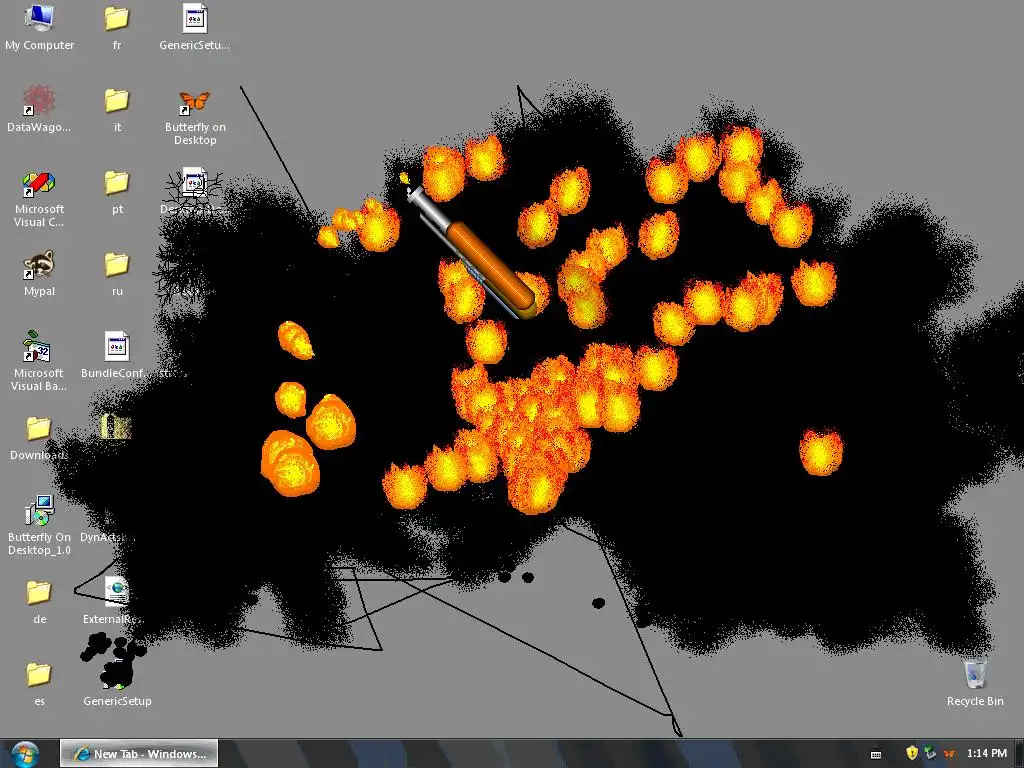
Task: Open the yellow security shield tray icon
Action: [x=912, y=753]
